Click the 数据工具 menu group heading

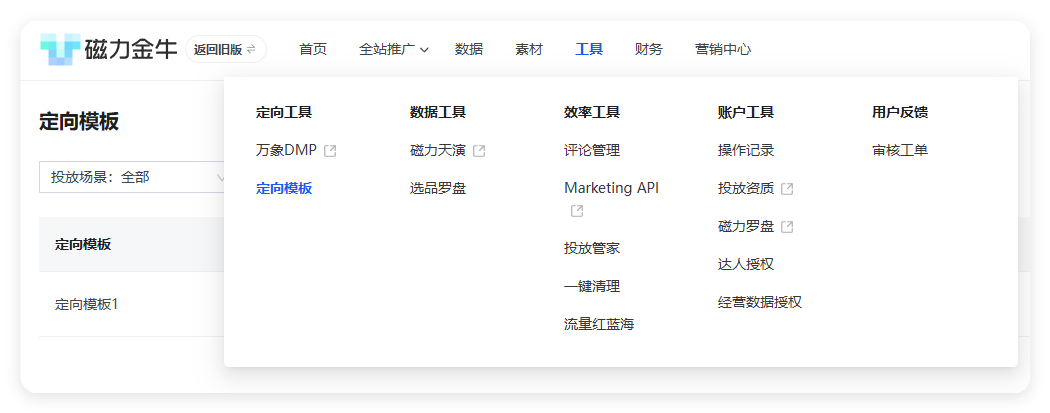pos(438,112)
